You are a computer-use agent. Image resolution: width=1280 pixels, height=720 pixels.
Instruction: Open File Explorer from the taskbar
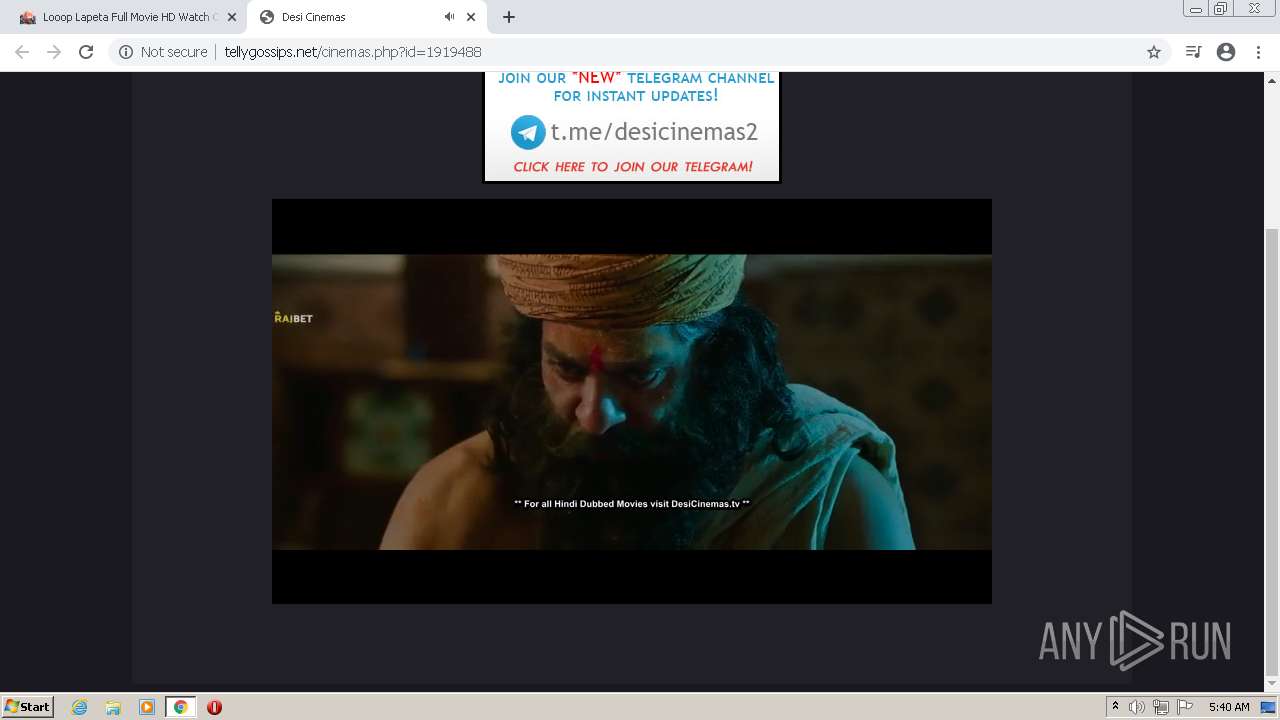coord(113,707)
